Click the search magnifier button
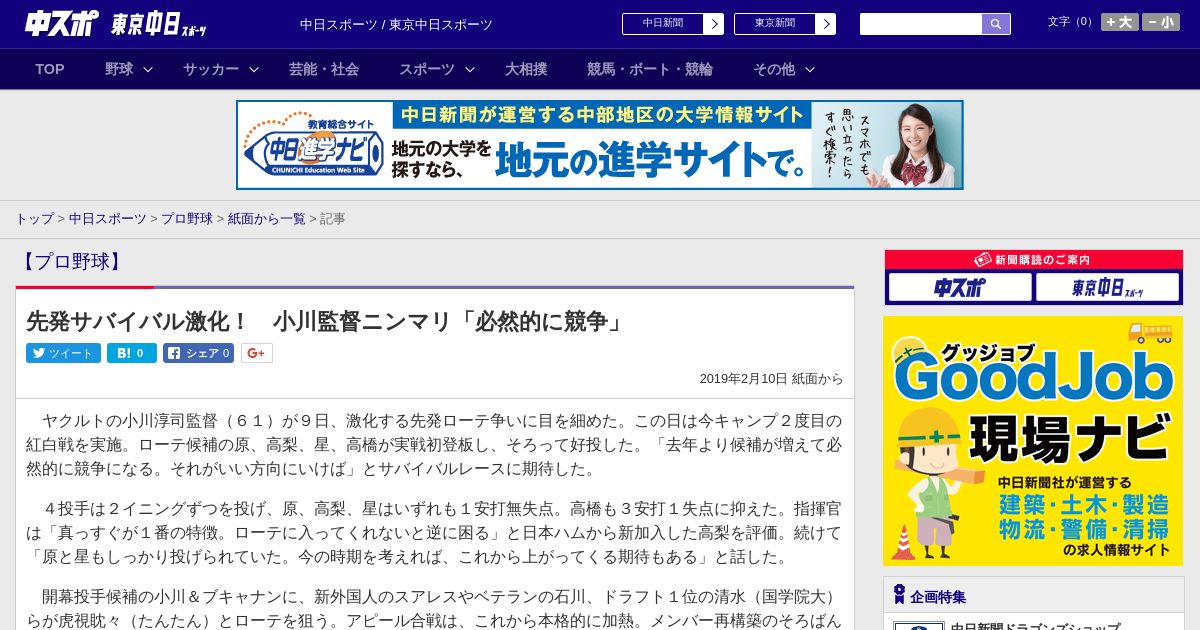 coord(996,24)
